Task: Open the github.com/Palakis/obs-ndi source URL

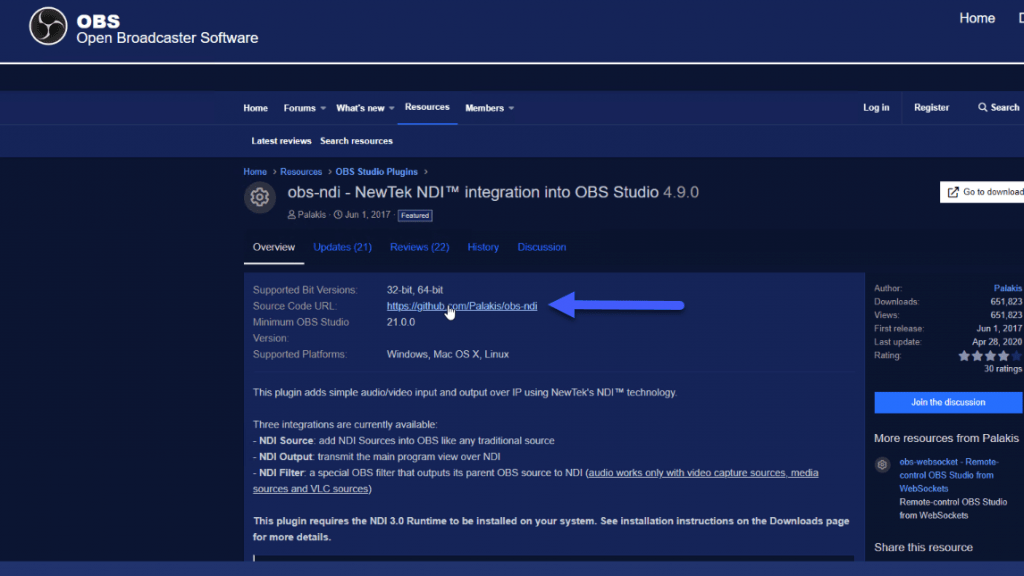Action: point(462,306)
